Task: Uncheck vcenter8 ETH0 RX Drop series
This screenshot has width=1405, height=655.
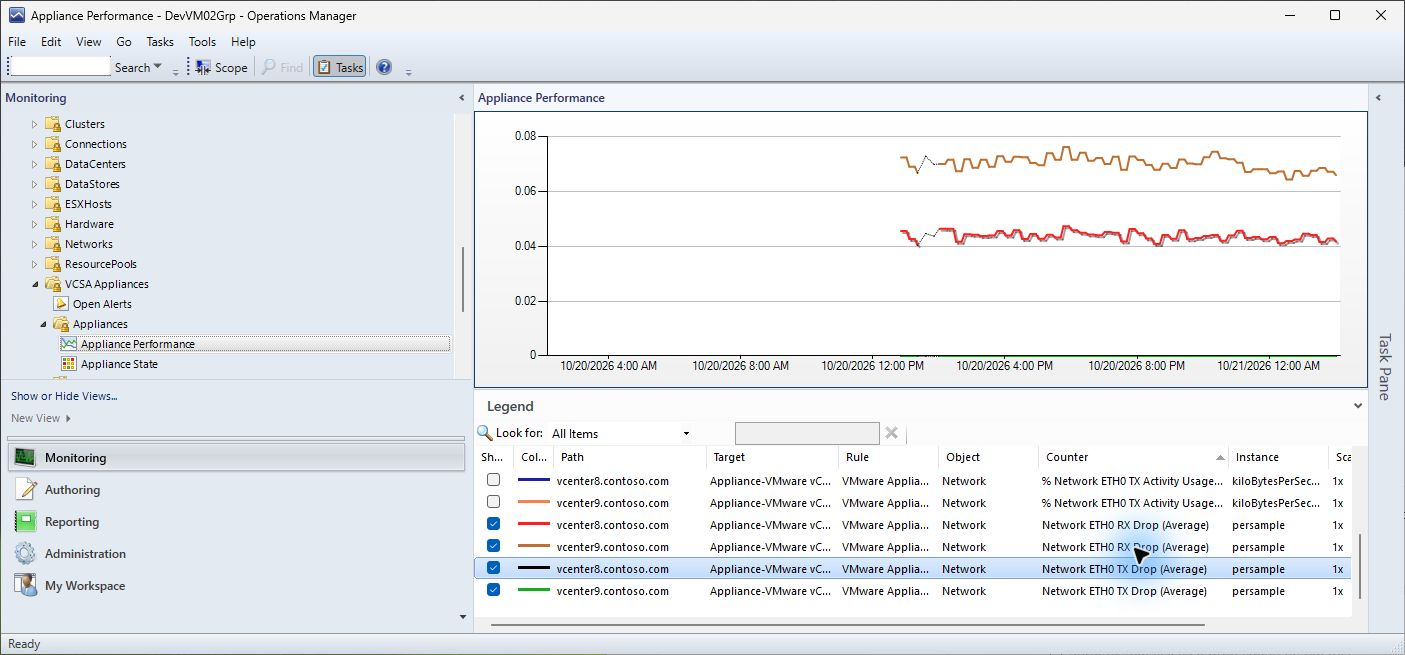Action: point(493,524)
